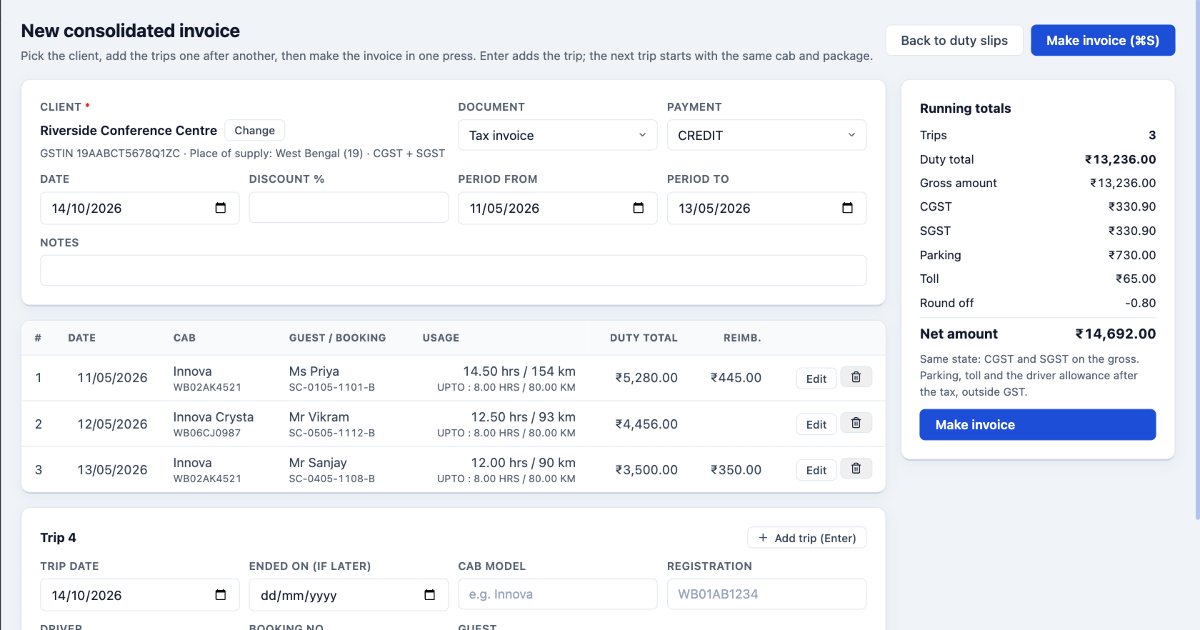This screenshot has width=1200, height=630.
Task: Open calendar picker on Period To field
Action: 848,208
